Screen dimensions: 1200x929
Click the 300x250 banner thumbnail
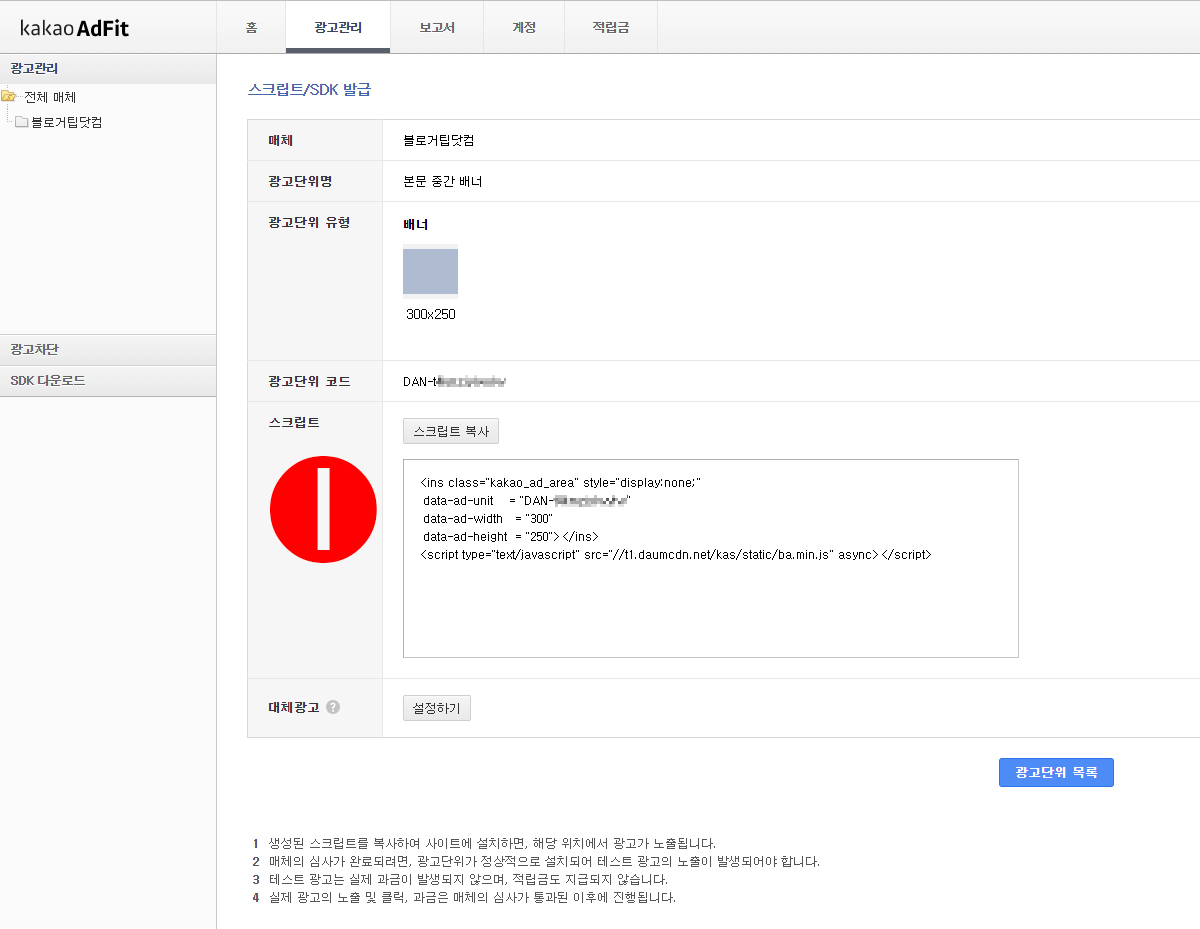coord(430,272)
